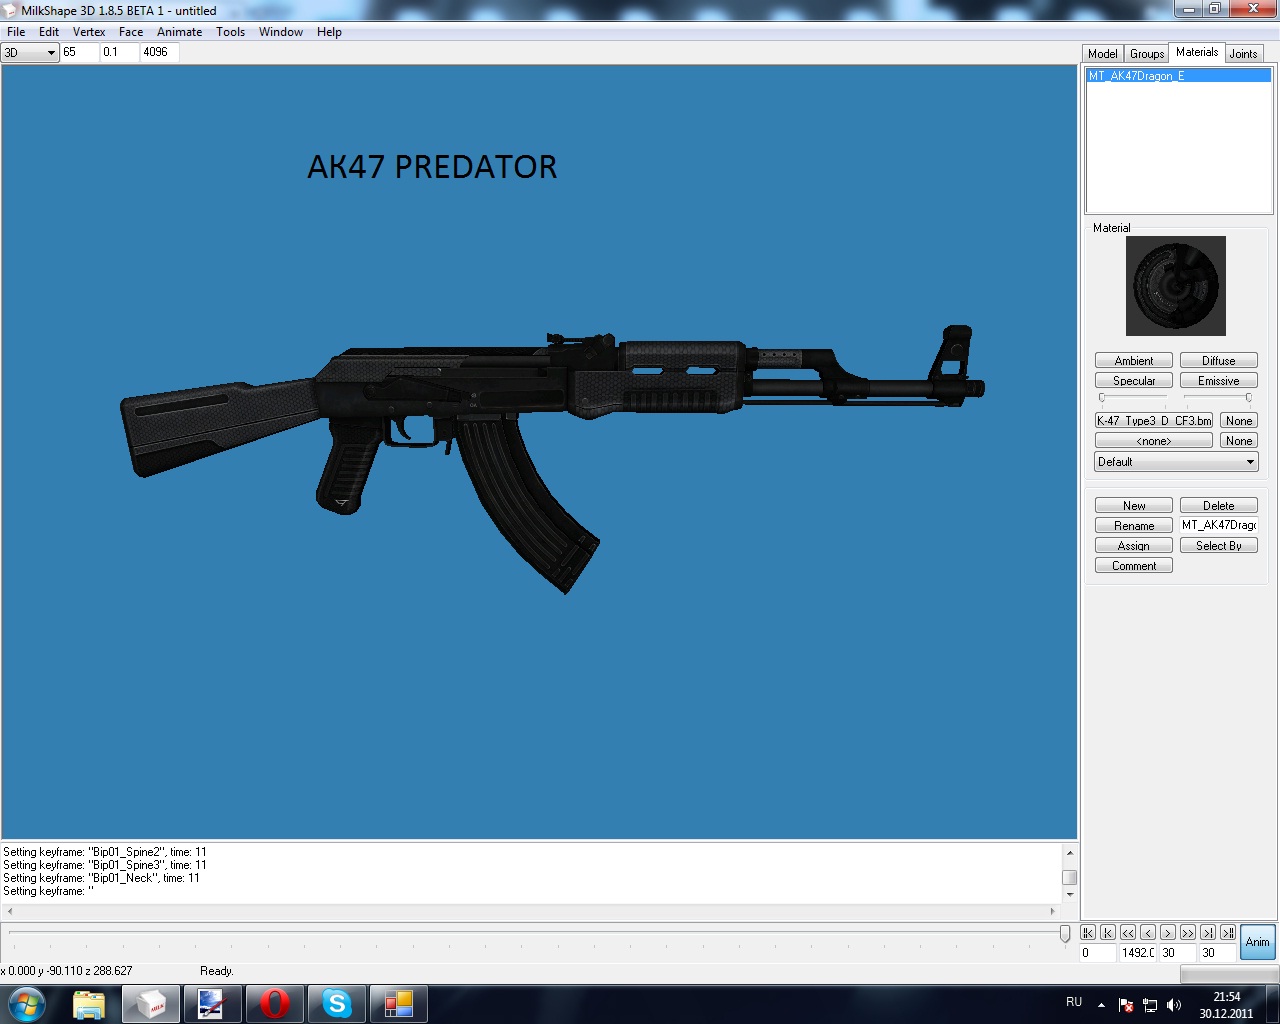Click the MilkShape 3D taskbar icon

pos(151,1004)
